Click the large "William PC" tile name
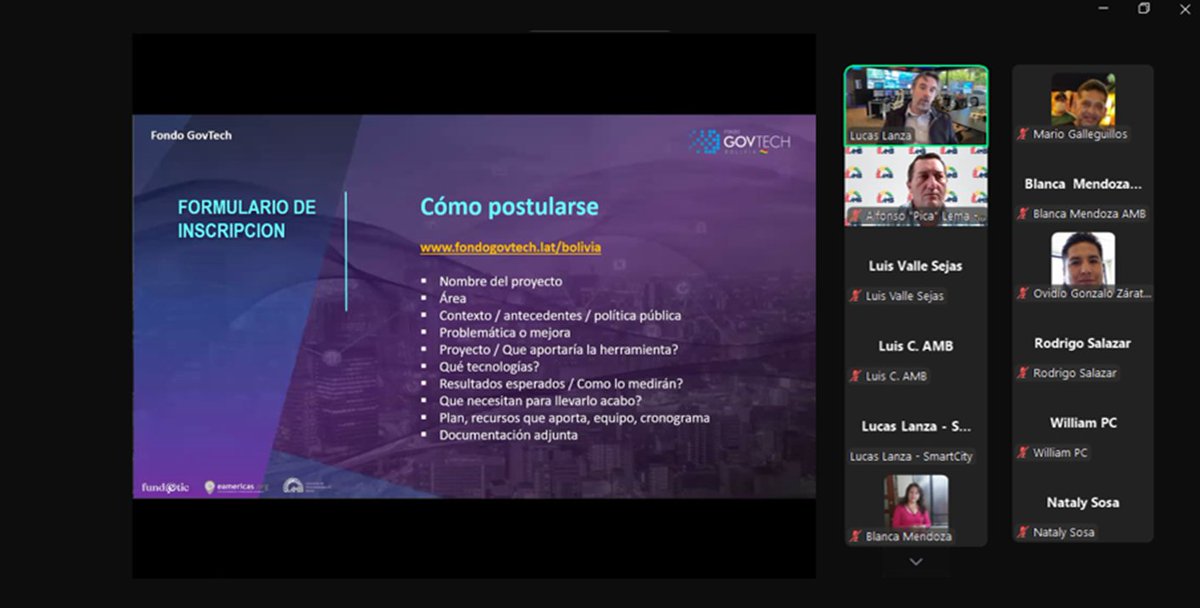 point(1083,423)
